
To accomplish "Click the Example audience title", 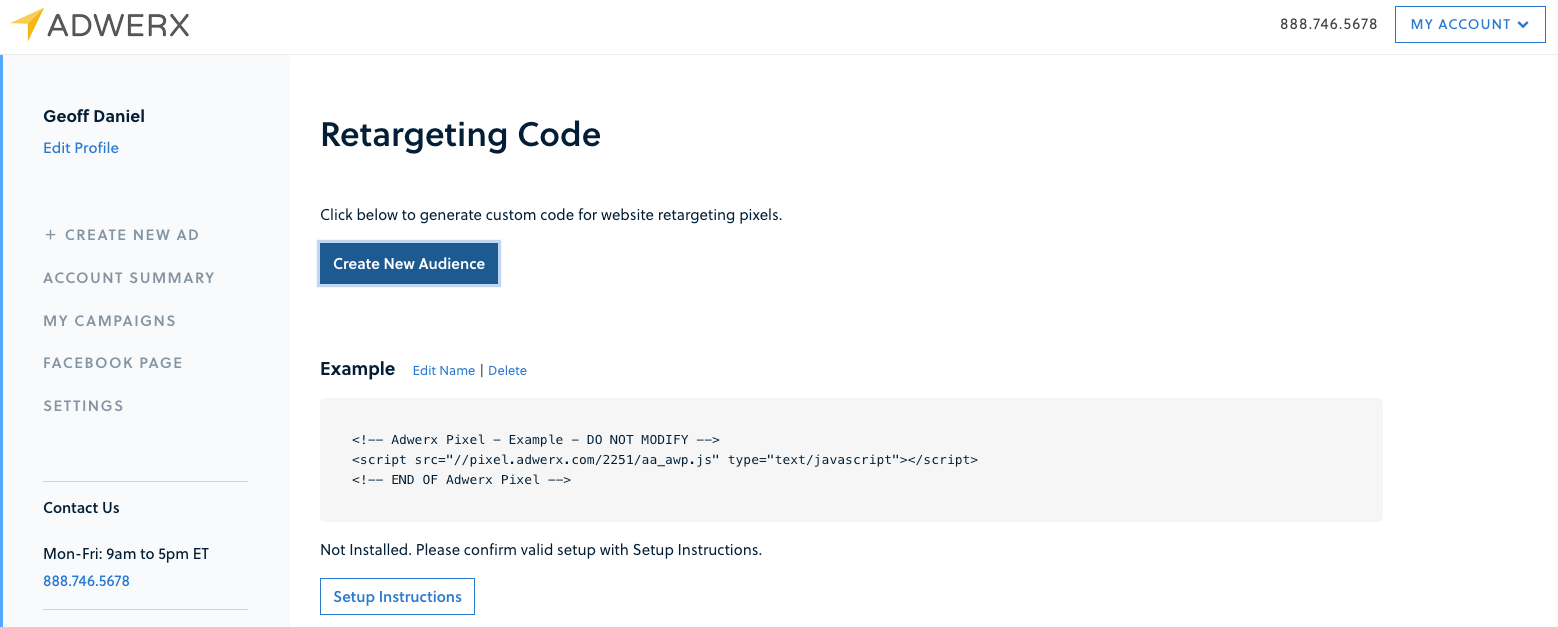I will [357, 369].
